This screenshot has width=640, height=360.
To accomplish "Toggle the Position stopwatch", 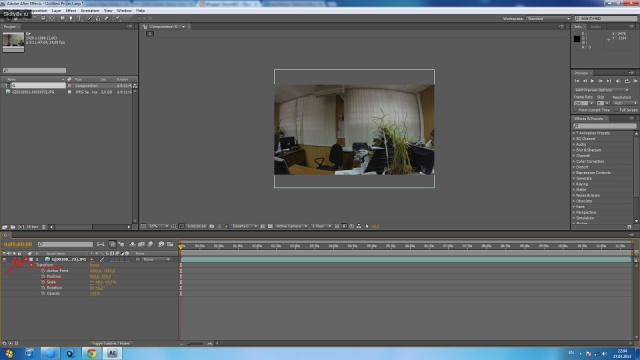I will tap(43, 276).
